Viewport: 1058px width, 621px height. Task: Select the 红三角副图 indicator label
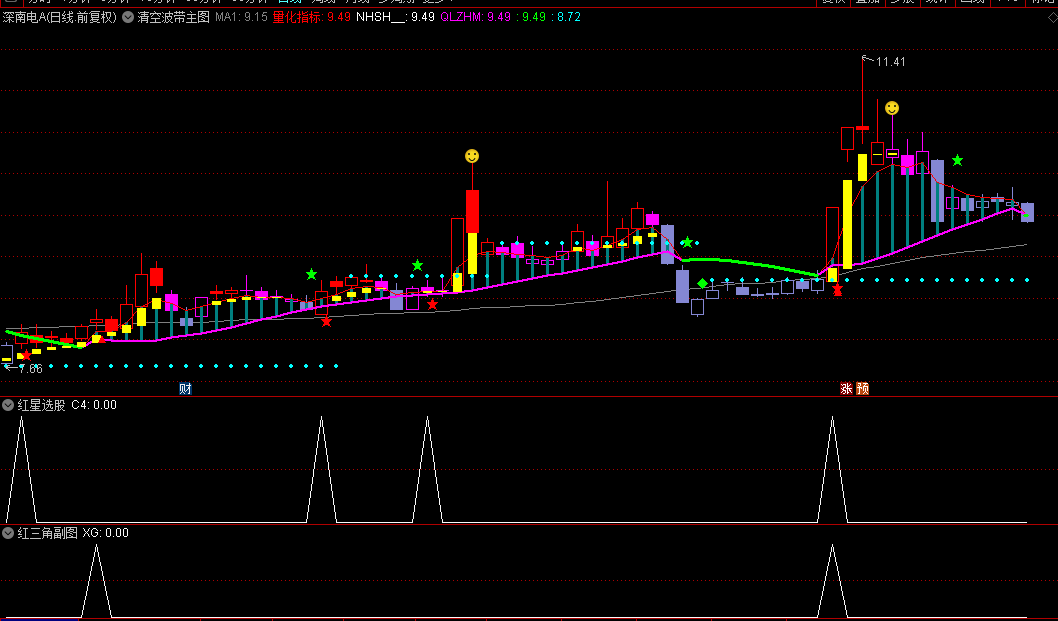click(47, 533)
